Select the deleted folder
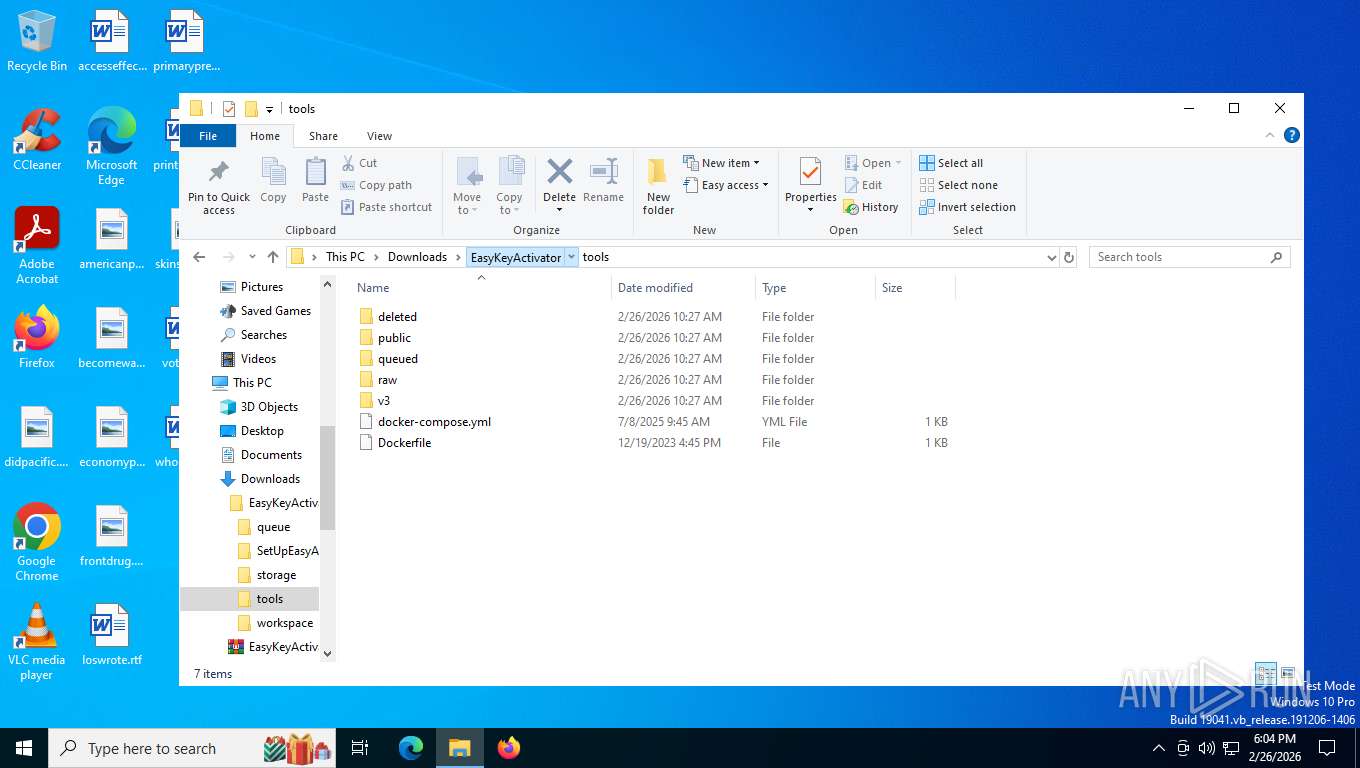1360x768 pixels. pyautogui.click(x=397, y=317)
